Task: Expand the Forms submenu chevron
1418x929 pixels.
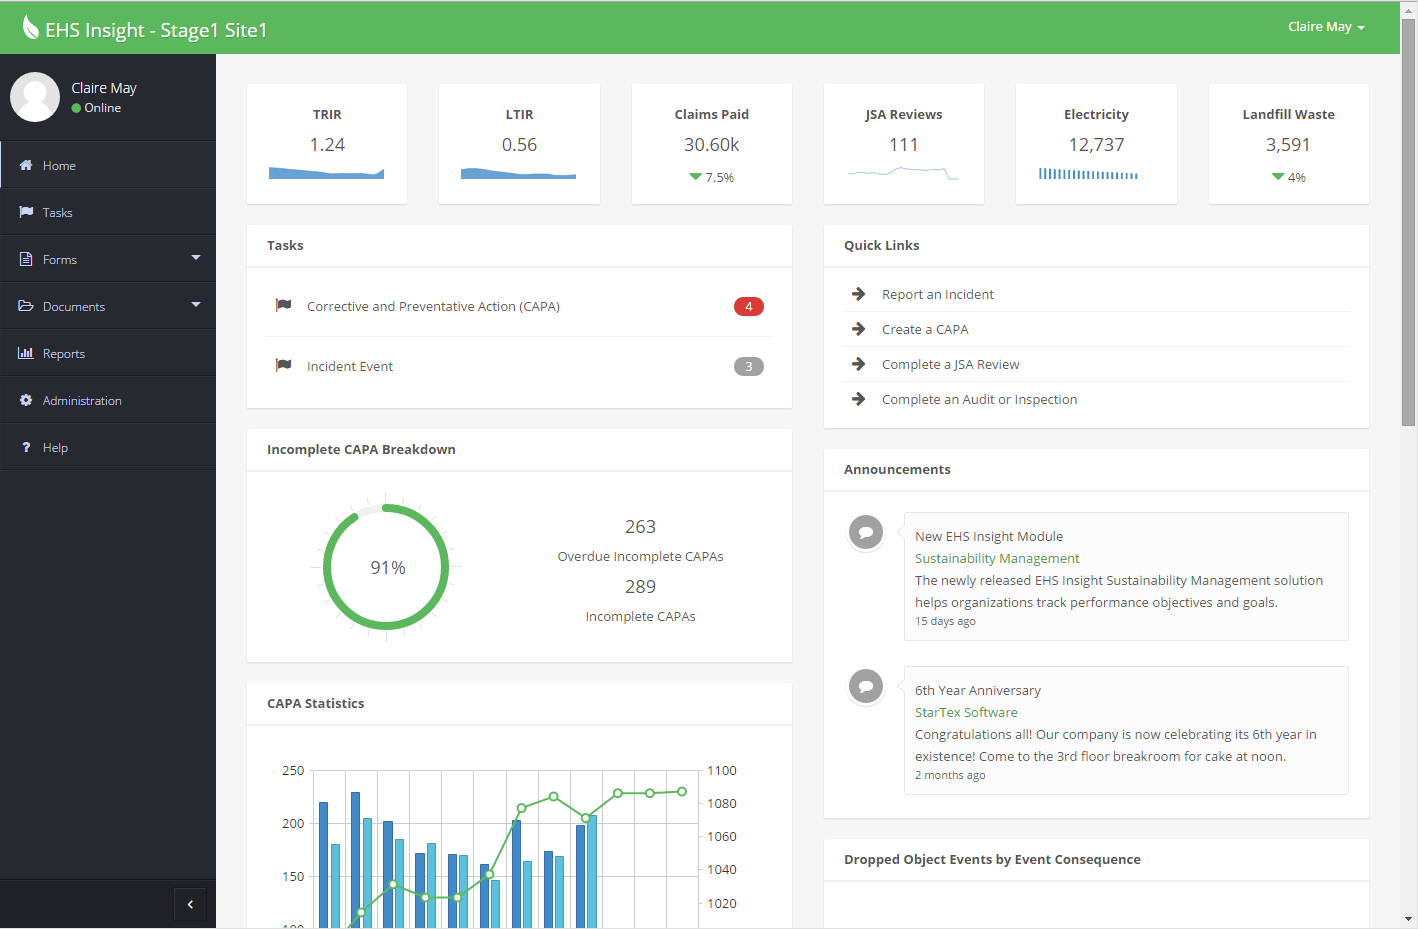Action: point(196,259)
